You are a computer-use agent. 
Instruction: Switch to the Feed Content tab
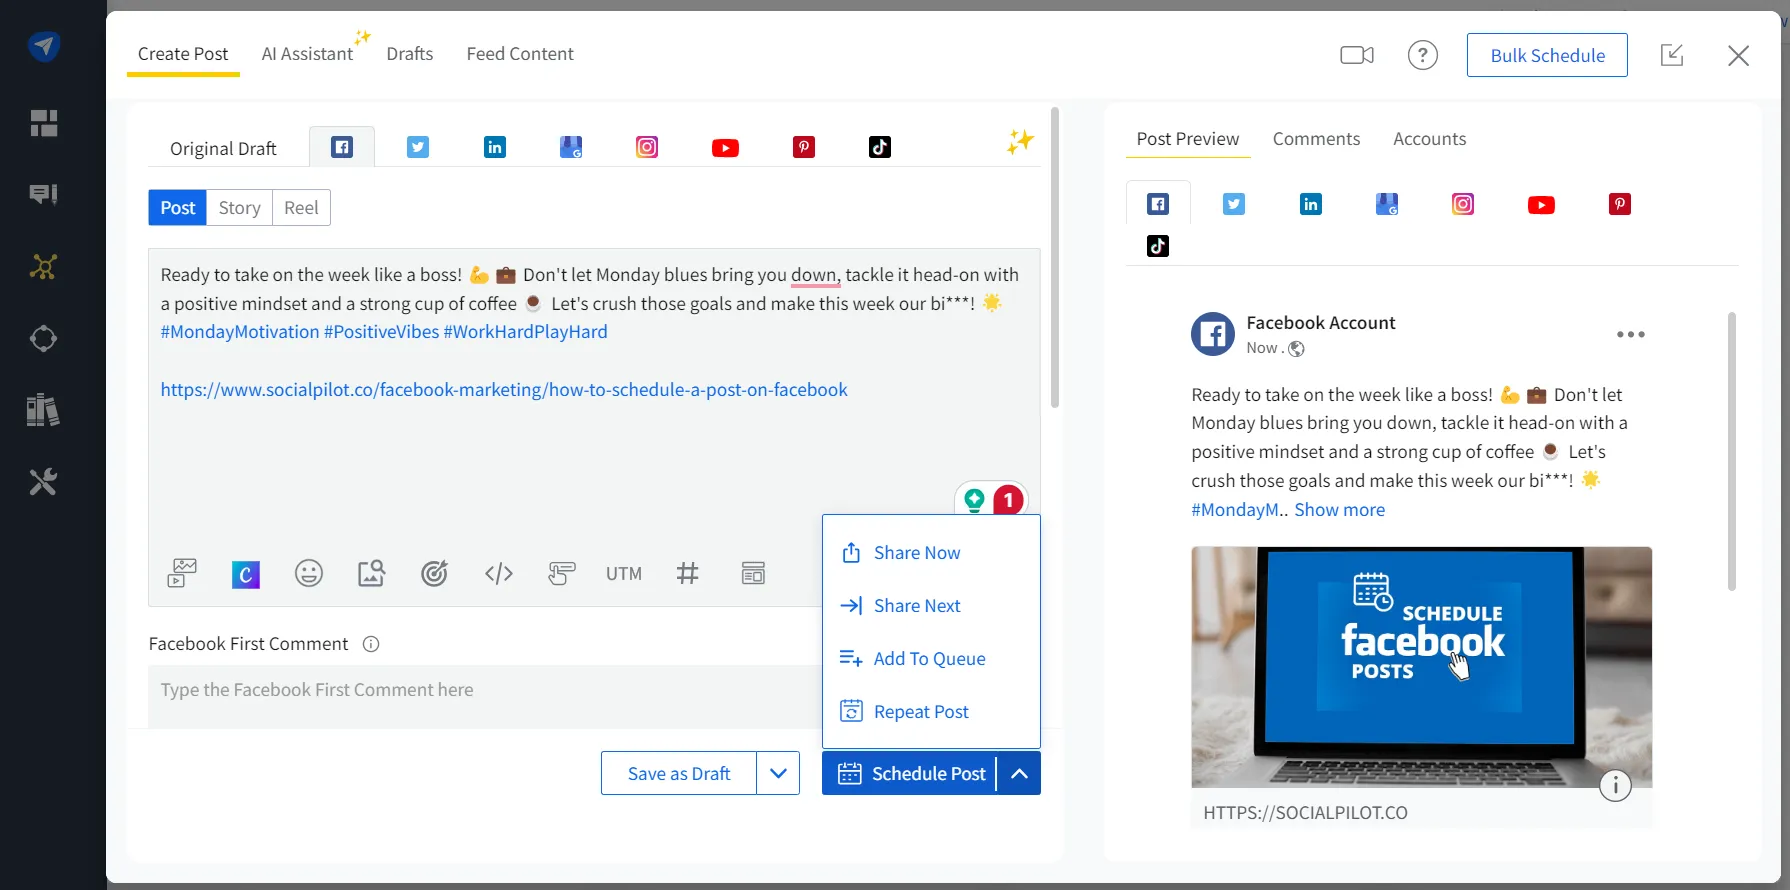tap(520, 54)
